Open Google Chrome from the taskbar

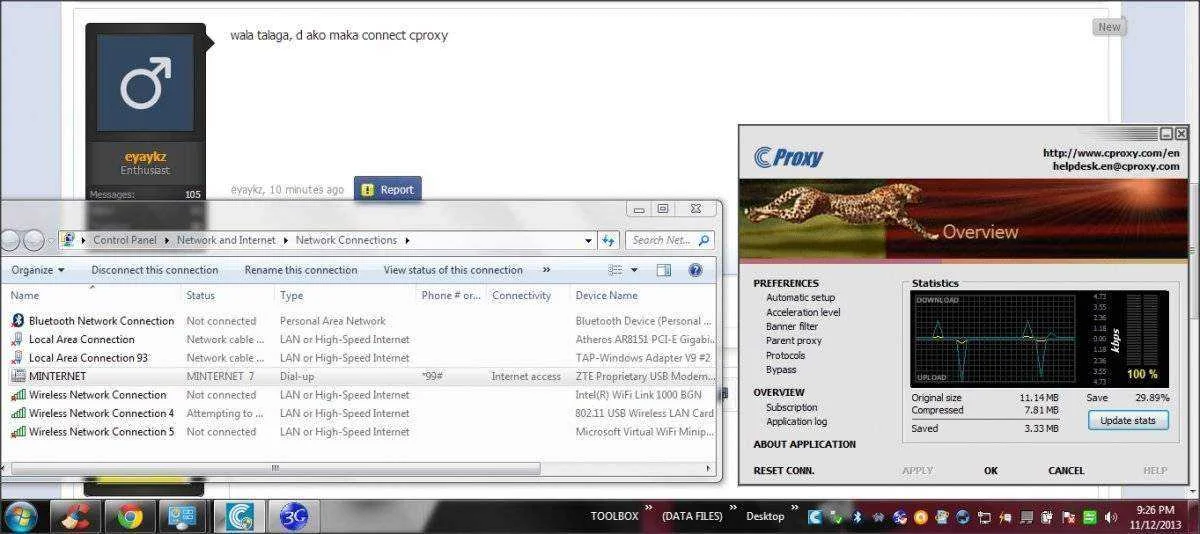pos(129,517)
